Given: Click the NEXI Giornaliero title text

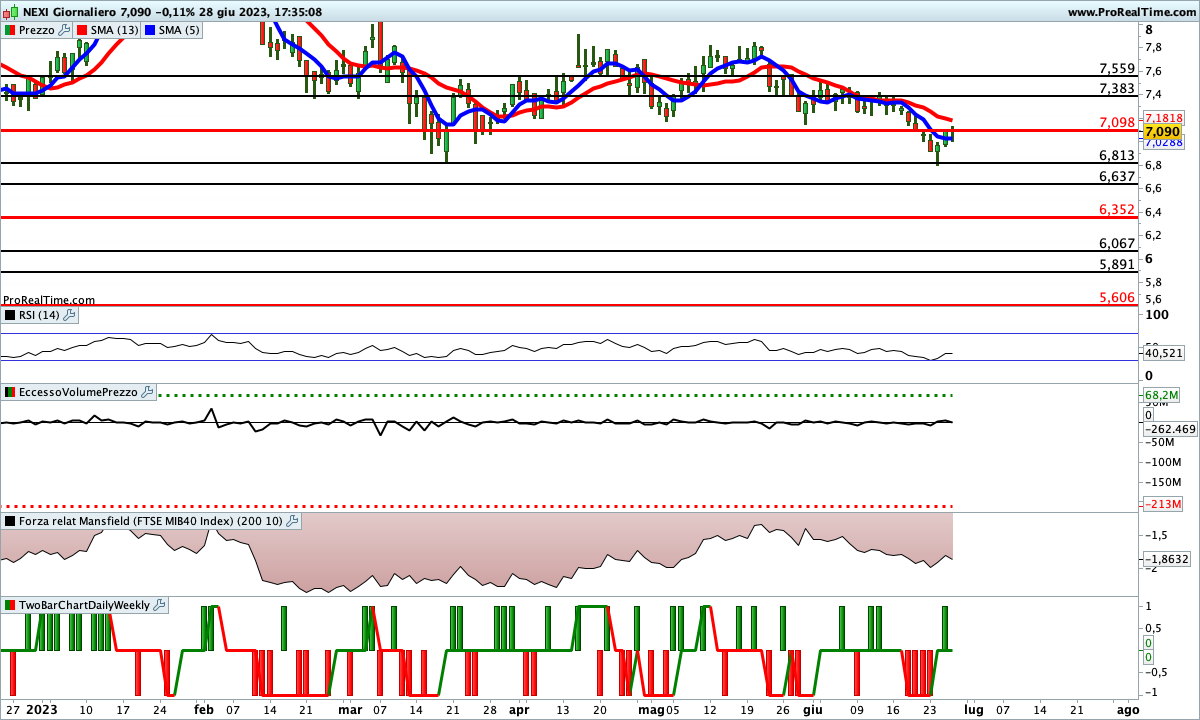Looking at the screenshot, I should [x=71, y=12].
